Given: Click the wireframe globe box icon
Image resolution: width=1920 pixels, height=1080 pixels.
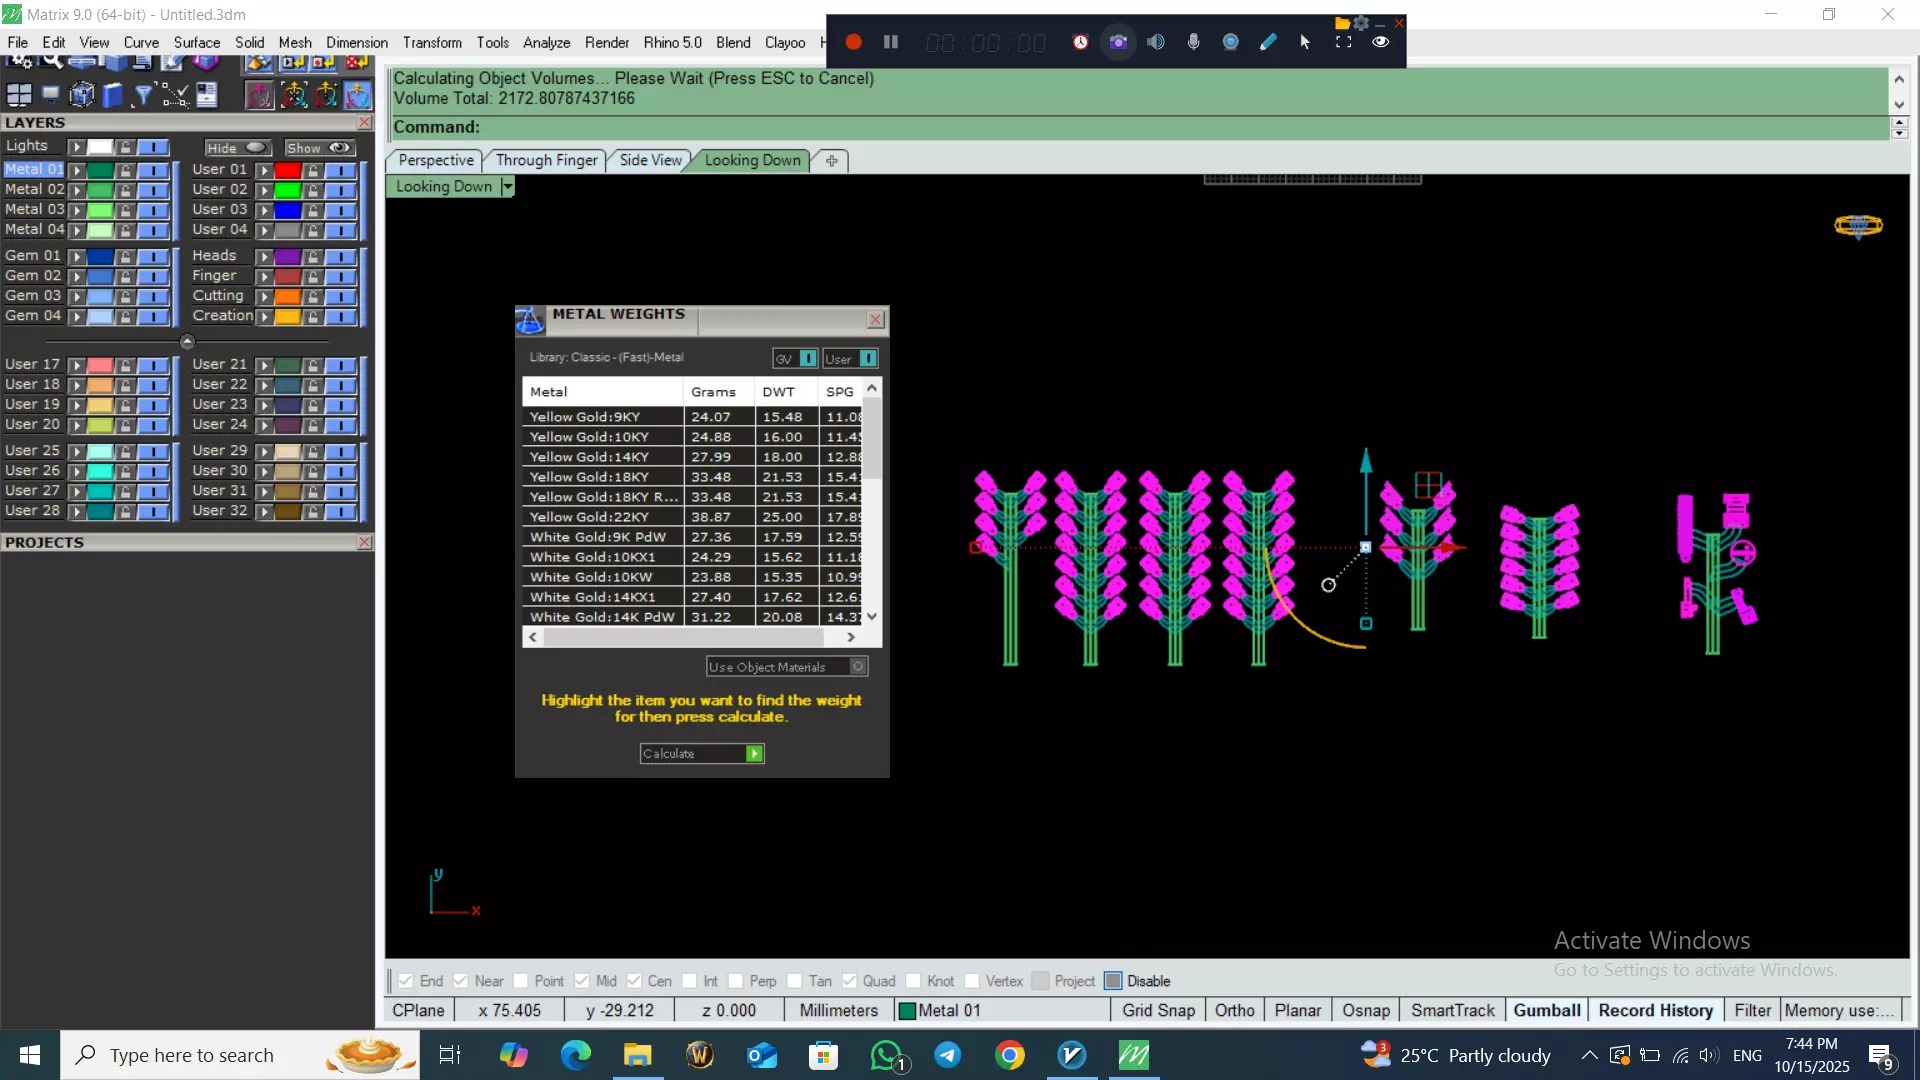Looking at the screenshot, I should pos(82,95).
